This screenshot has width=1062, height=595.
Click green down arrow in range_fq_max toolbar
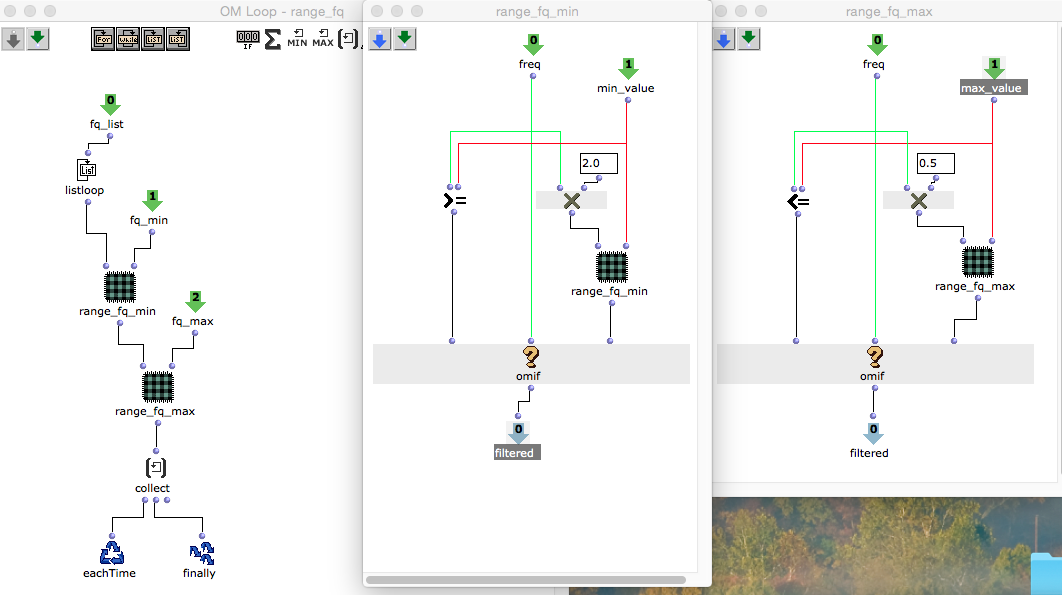(x=748, y=39)
